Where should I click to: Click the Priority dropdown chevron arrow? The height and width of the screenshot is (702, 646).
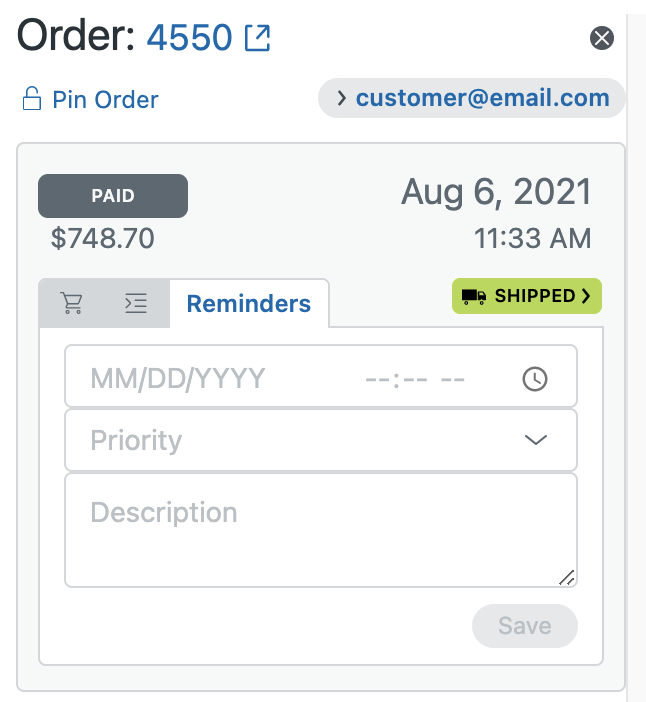point(535,440)
